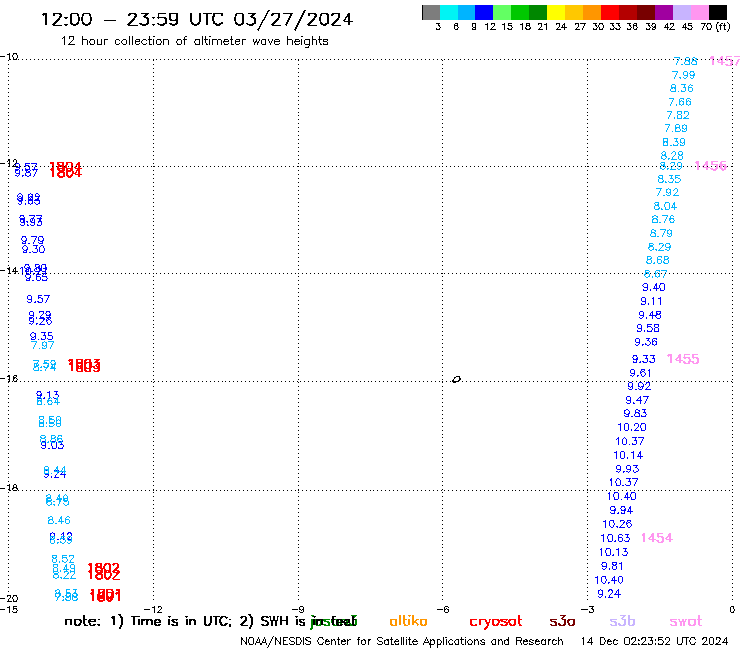
Task: Click the '9.58' wave height value
Action: [x=648, y=328]
